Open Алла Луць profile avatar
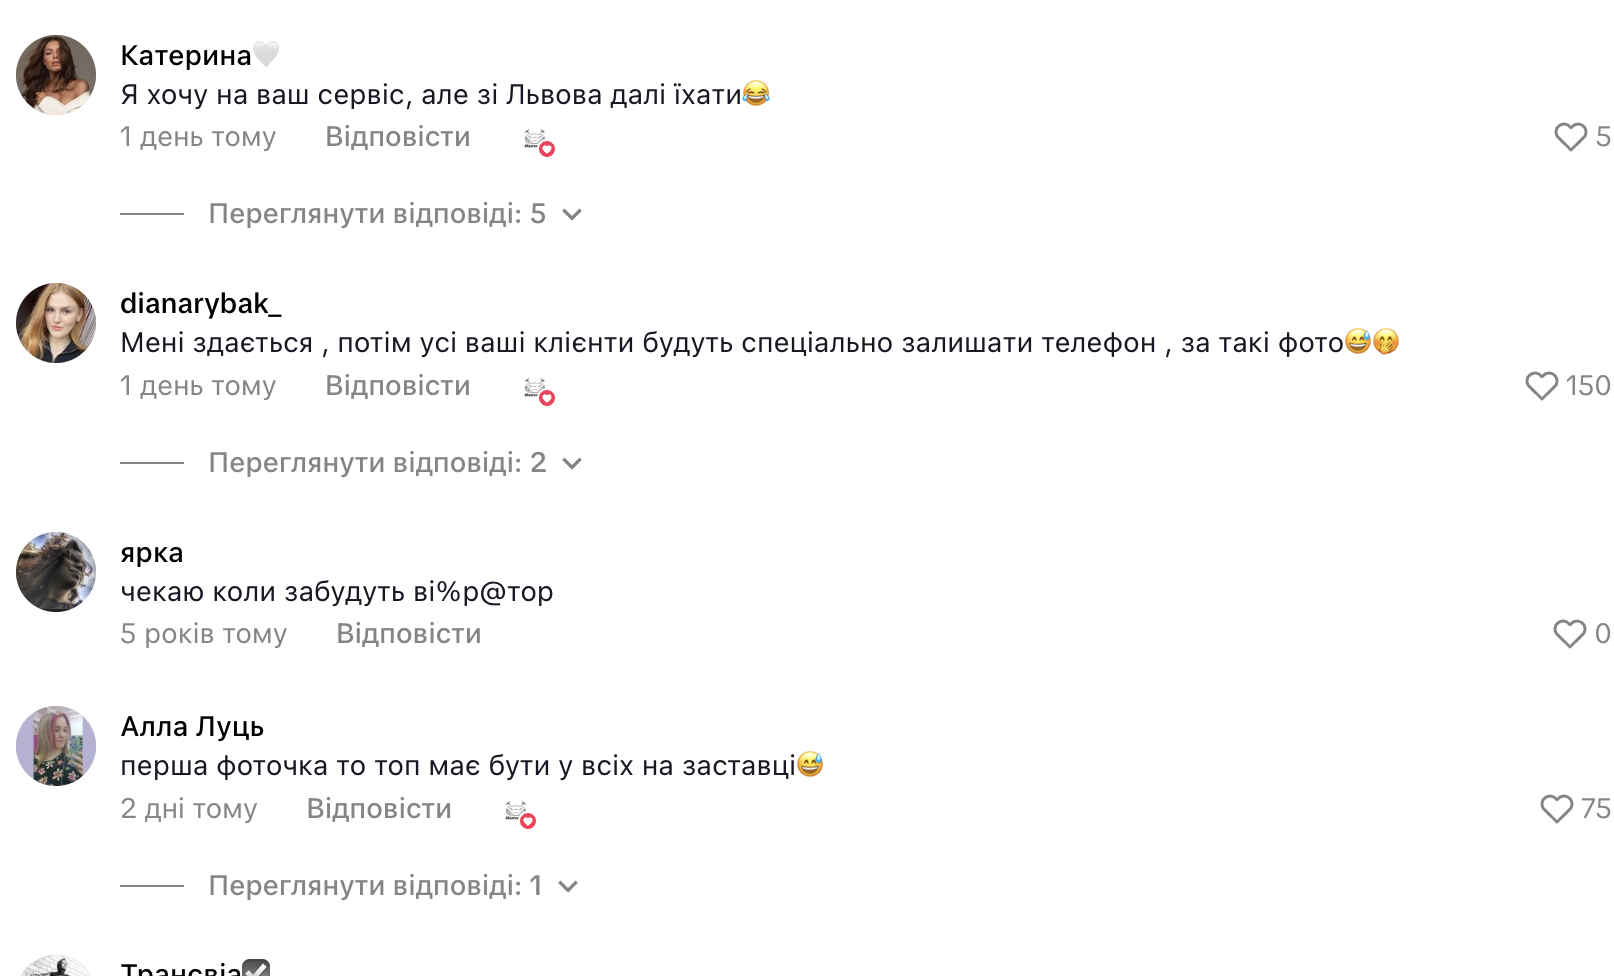 coord(56,746)
